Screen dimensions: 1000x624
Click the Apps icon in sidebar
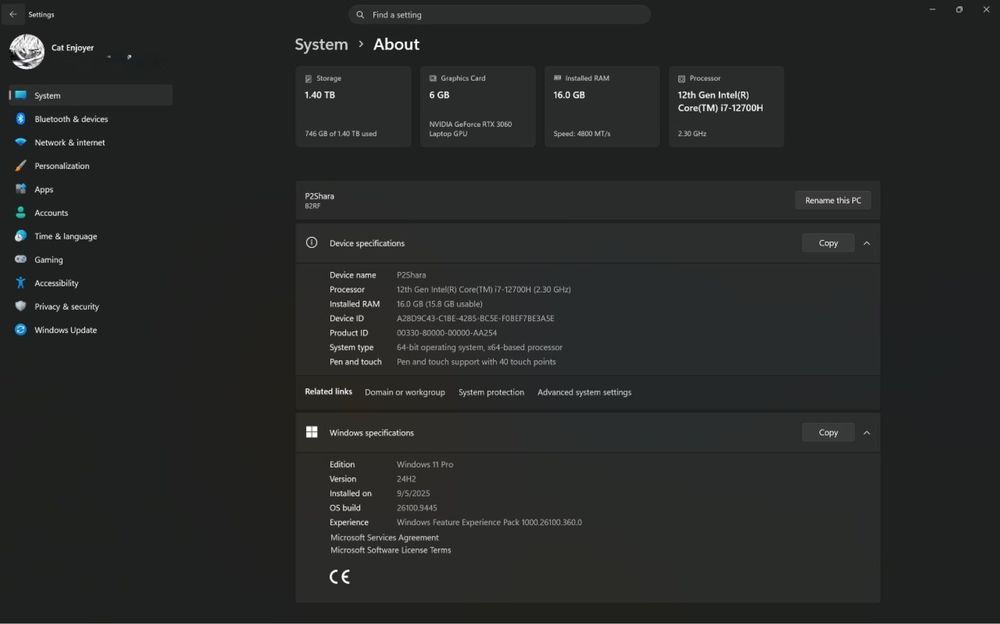(21, 189)
